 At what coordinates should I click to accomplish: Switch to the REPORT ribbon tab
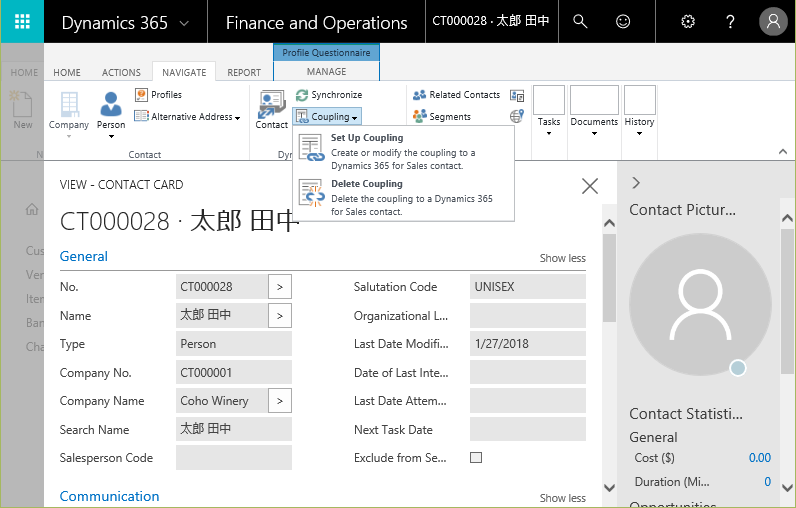[x=244, y=73]
